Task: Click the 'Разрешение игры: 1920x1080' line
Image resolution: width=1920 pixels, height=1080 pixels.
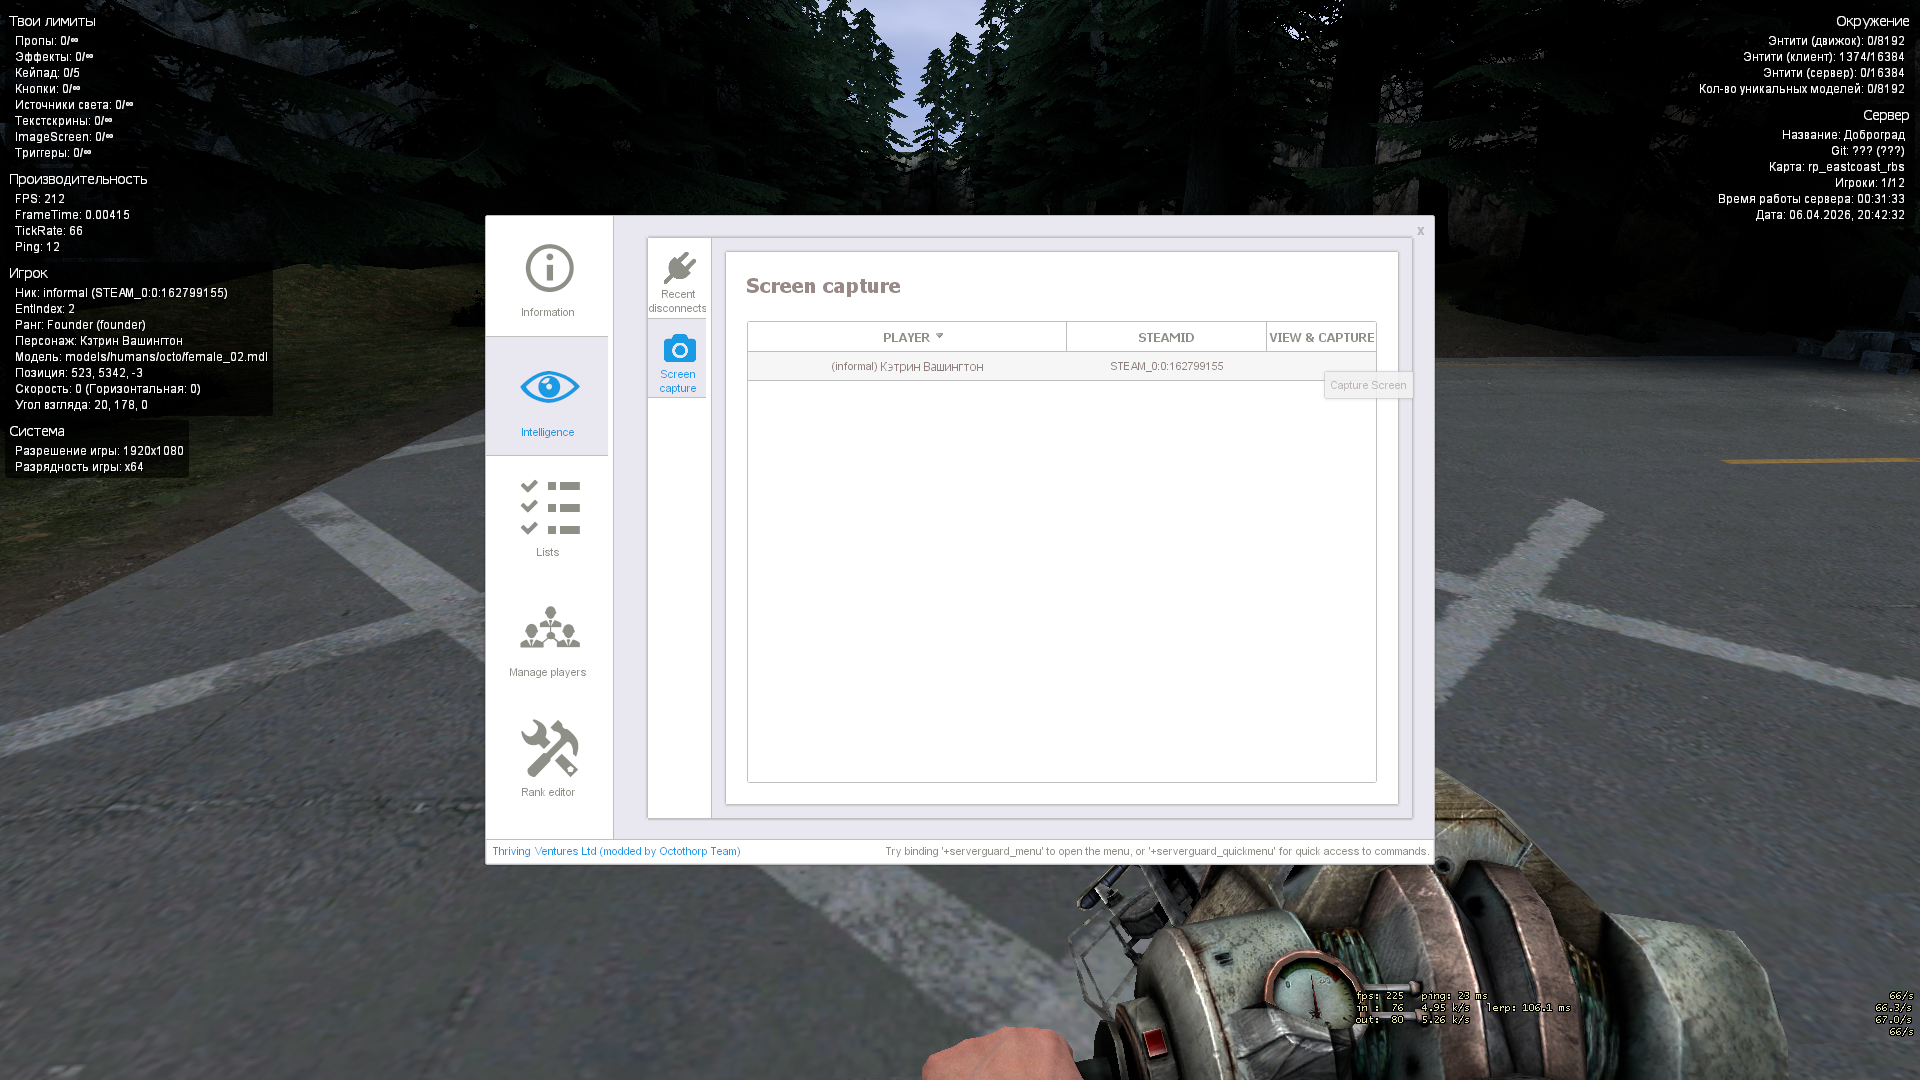Action: (99, 451)
